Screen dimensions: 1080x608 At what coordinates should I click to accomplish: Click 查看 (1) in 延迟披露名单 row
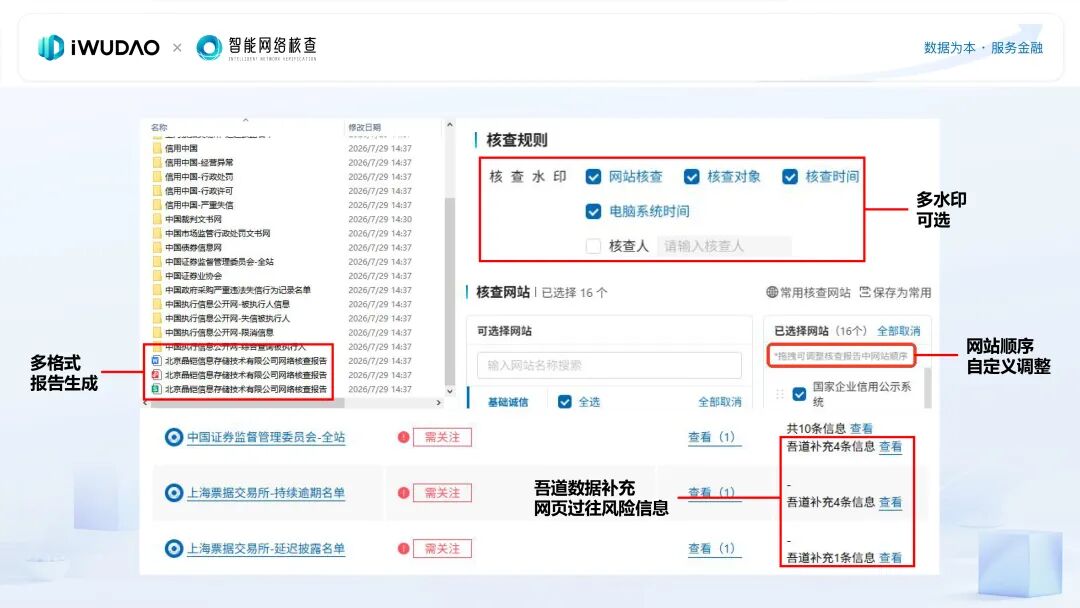pos(712,548)
